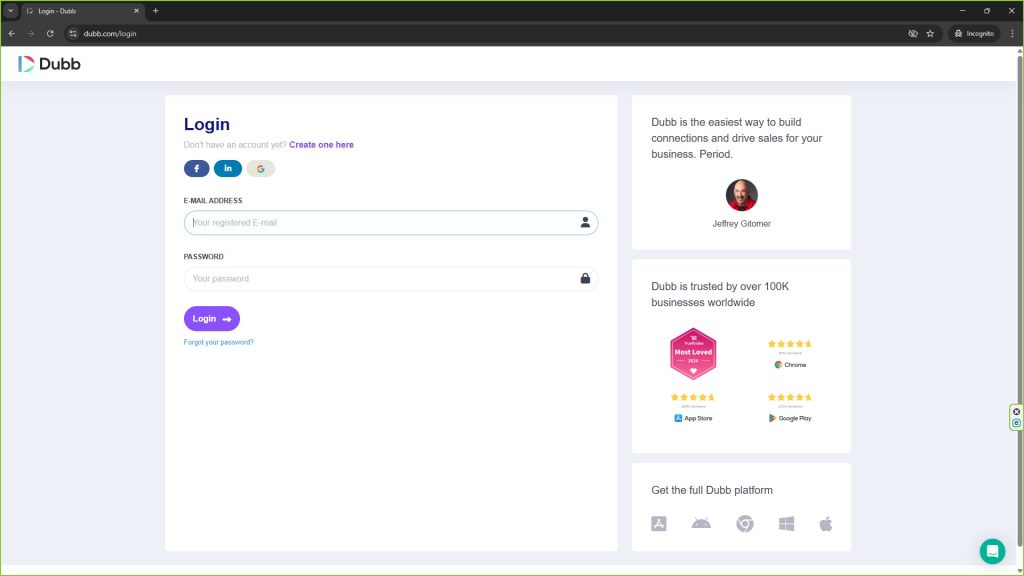Click the Most Loved badge
The image size is (1024, 576).
point(693,354)
